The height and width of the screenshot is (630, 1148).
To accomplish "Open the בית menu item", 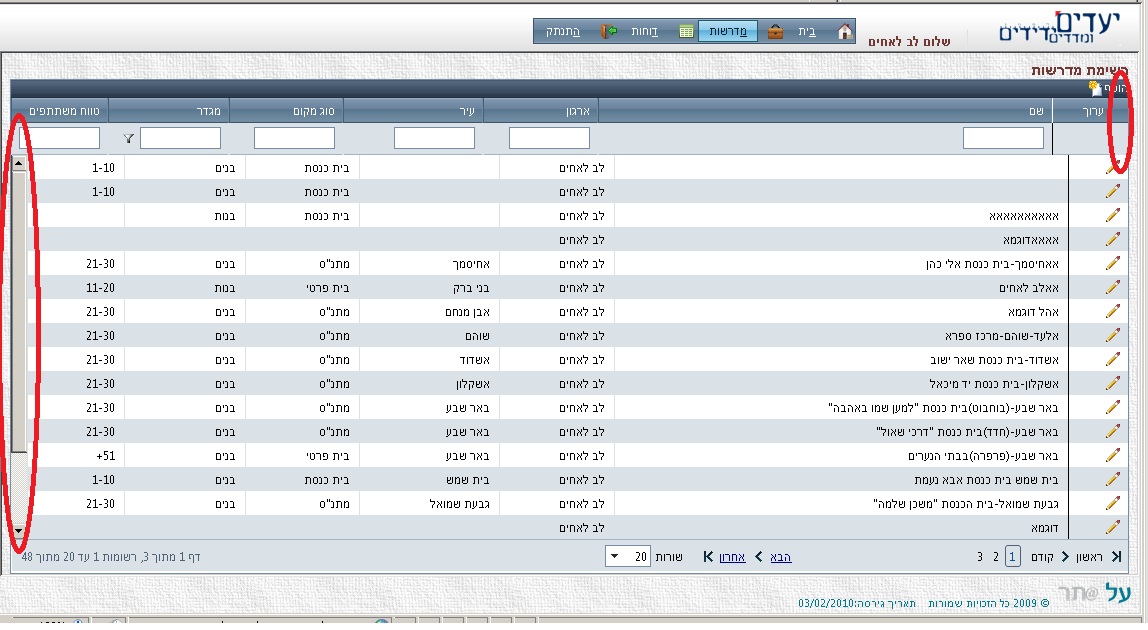I will coord(807,32).
